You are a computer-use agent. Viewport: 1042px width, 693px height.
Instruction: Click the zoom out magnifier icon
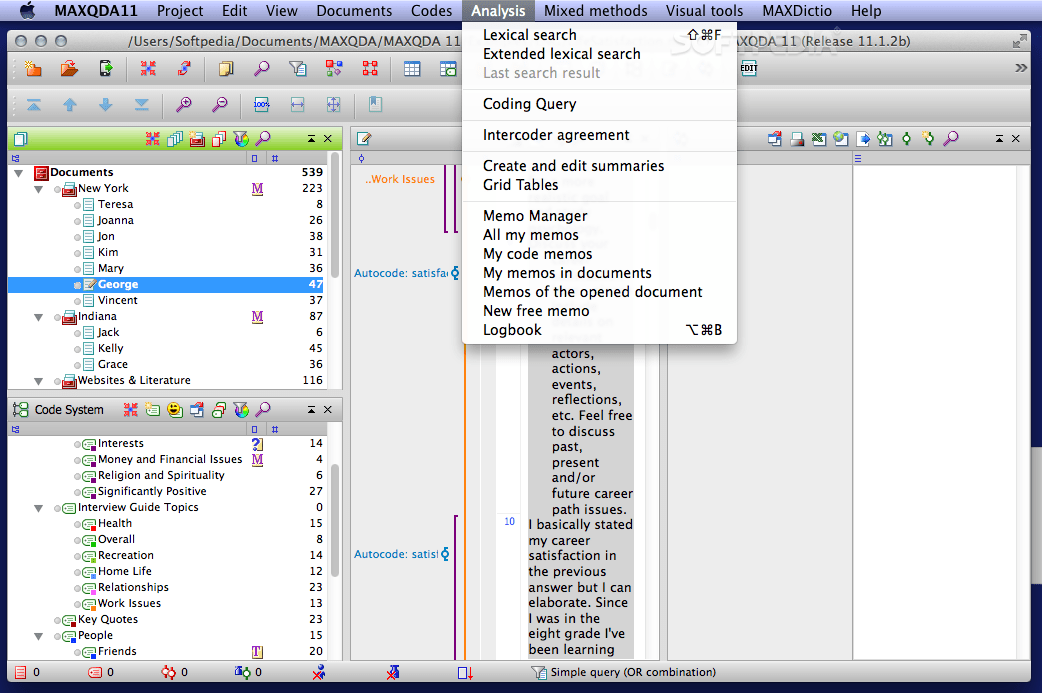pyautogui.click(x=219, y=104)
